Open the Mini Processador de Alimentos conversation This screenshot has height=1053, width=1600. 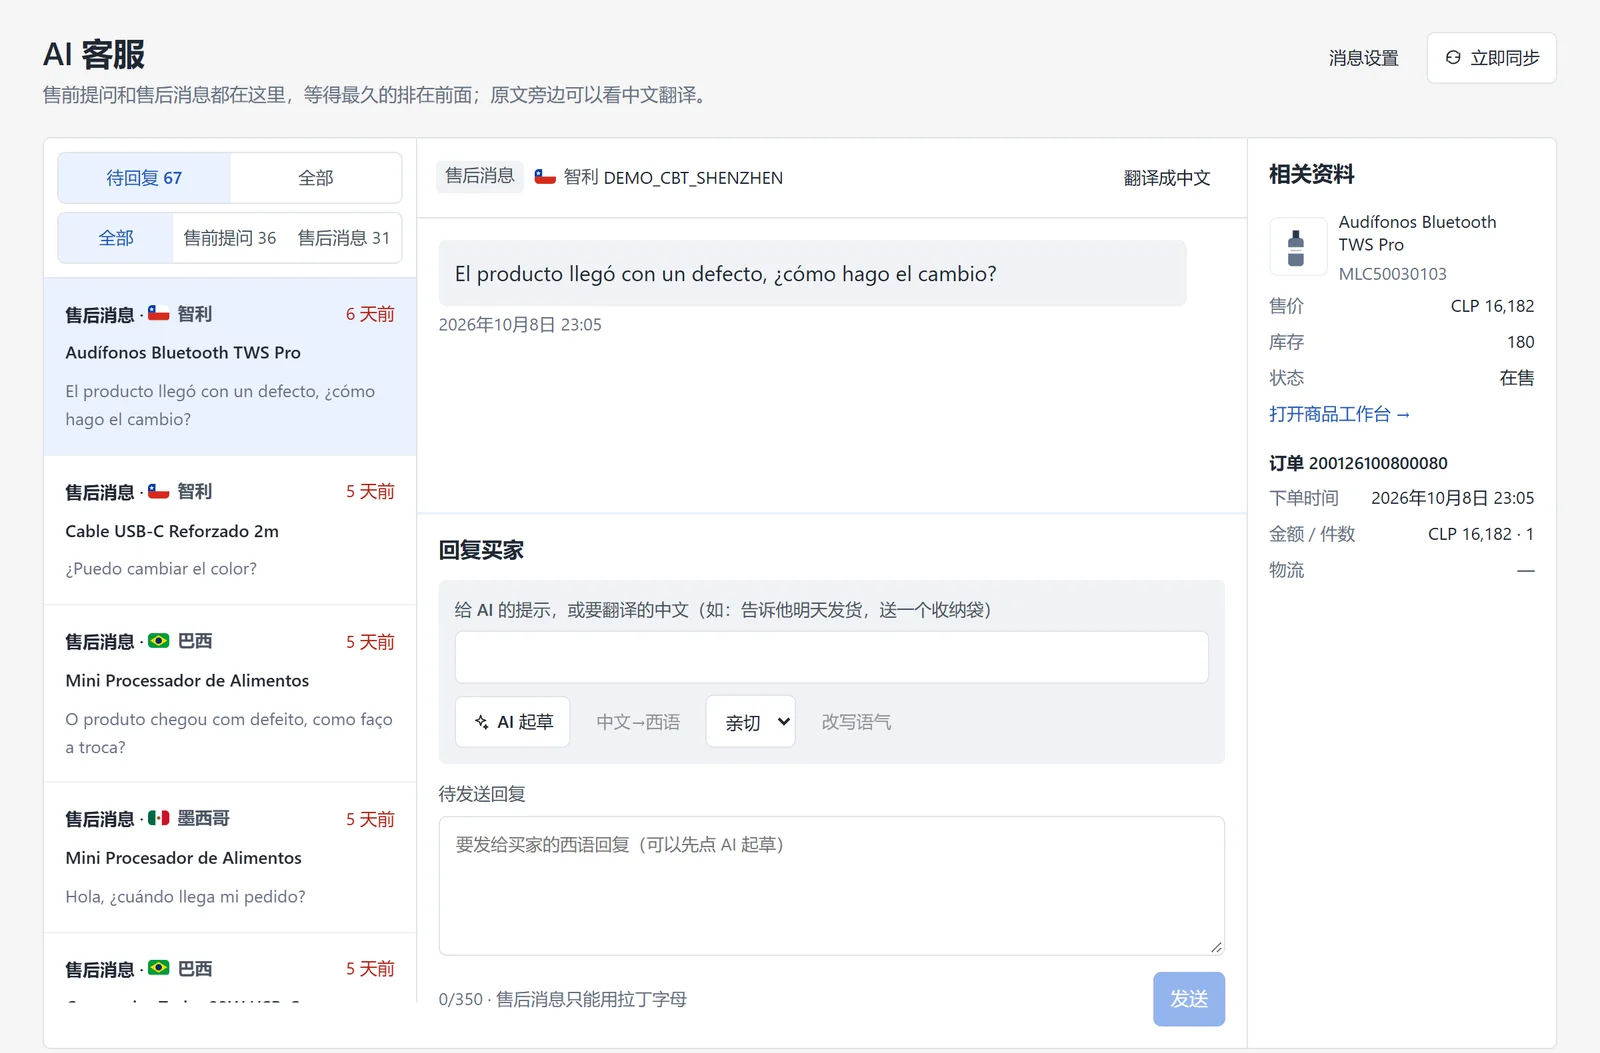click(x=230, y=694)
